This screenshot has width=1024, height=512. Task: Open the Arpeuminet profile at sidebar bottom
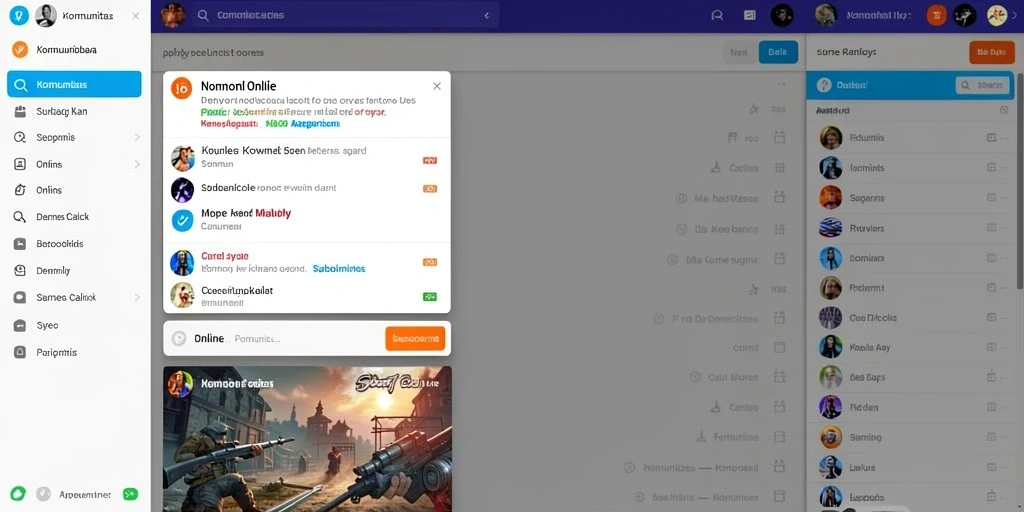(85, 494)
